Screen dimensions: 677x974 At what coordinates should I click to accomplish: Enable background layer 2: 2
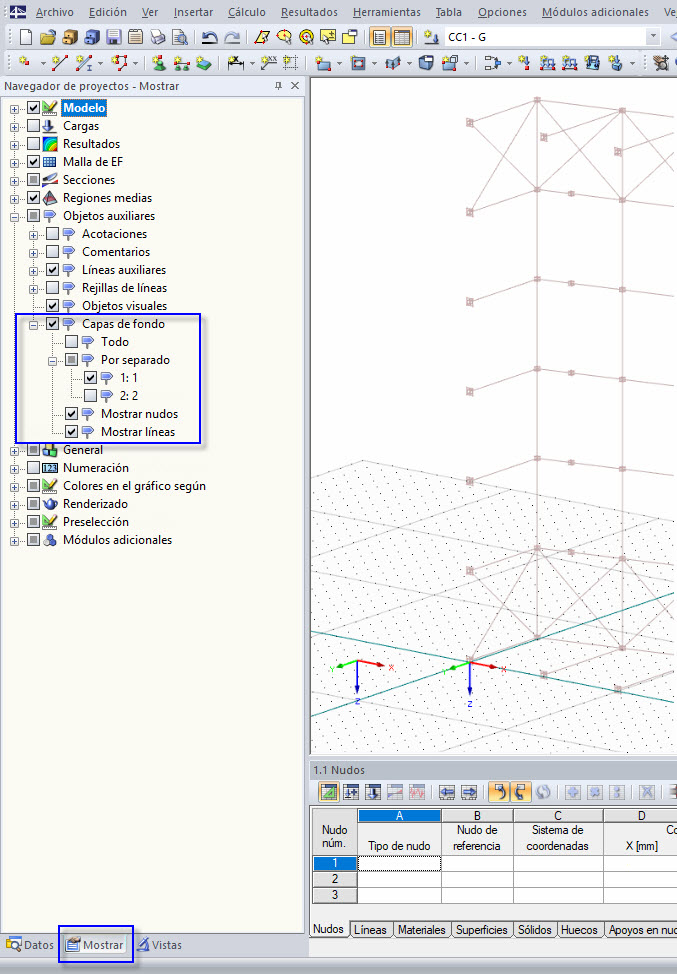tap(91, 396)
